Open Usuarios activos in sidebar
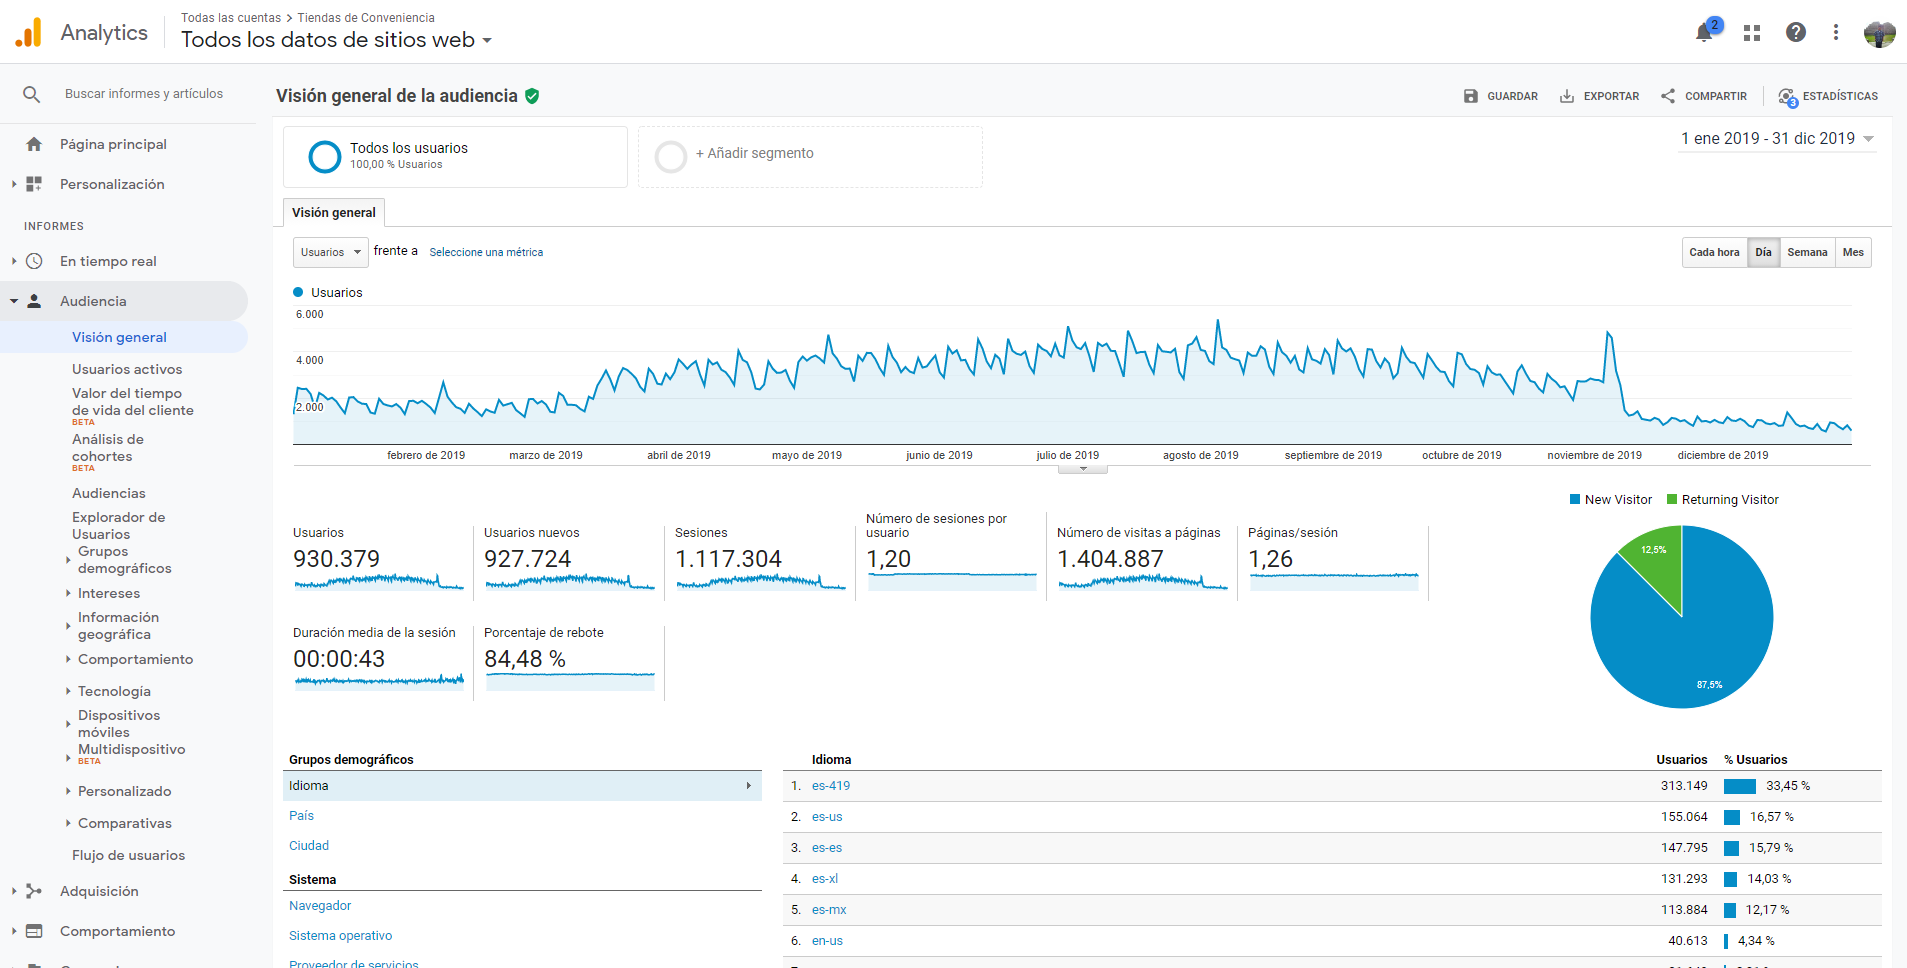This screenshot has height=968, width=1907. pos(127,369)
